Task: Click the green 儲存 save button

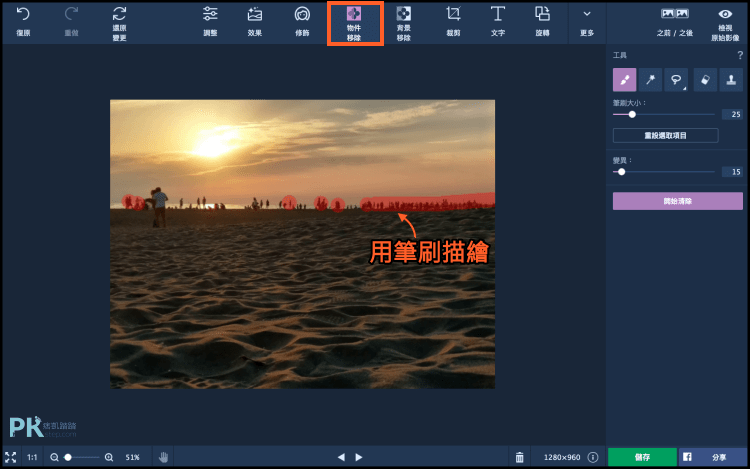Action: coord(642,457)
